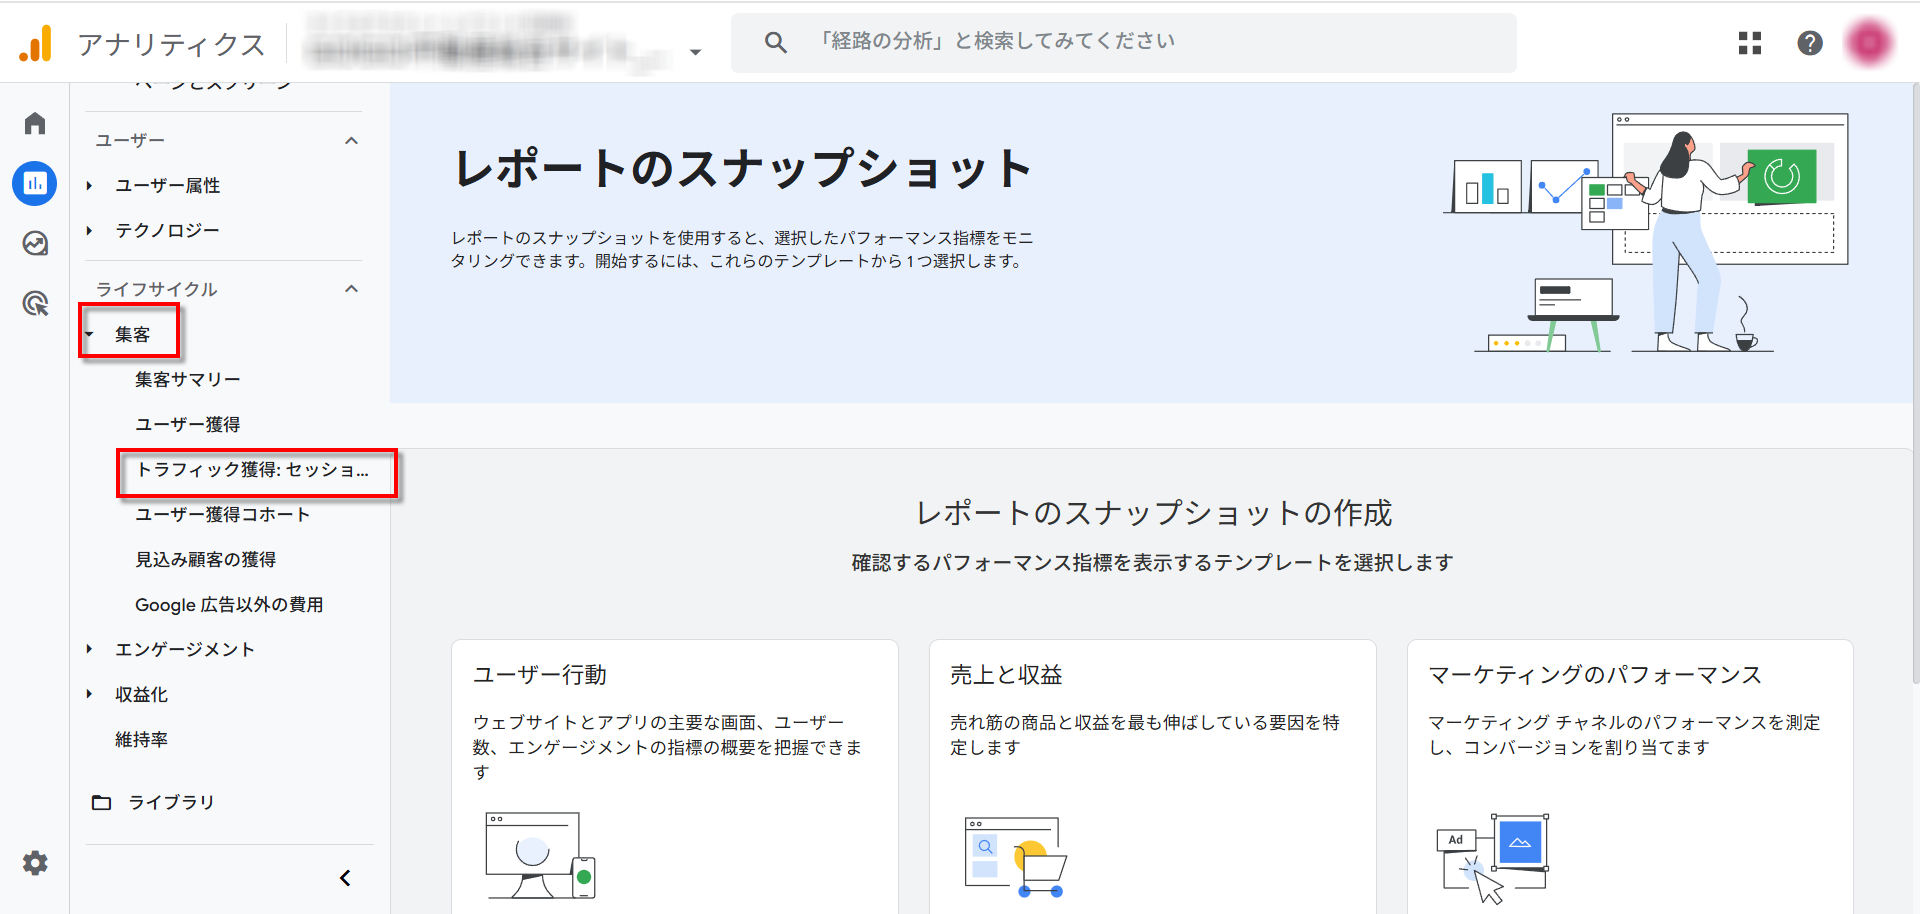This screenshot has width=1920, height=914.
Task: Expand the エンゲージメント tree item
Action: pyautogui.click(x=184, y=649)
